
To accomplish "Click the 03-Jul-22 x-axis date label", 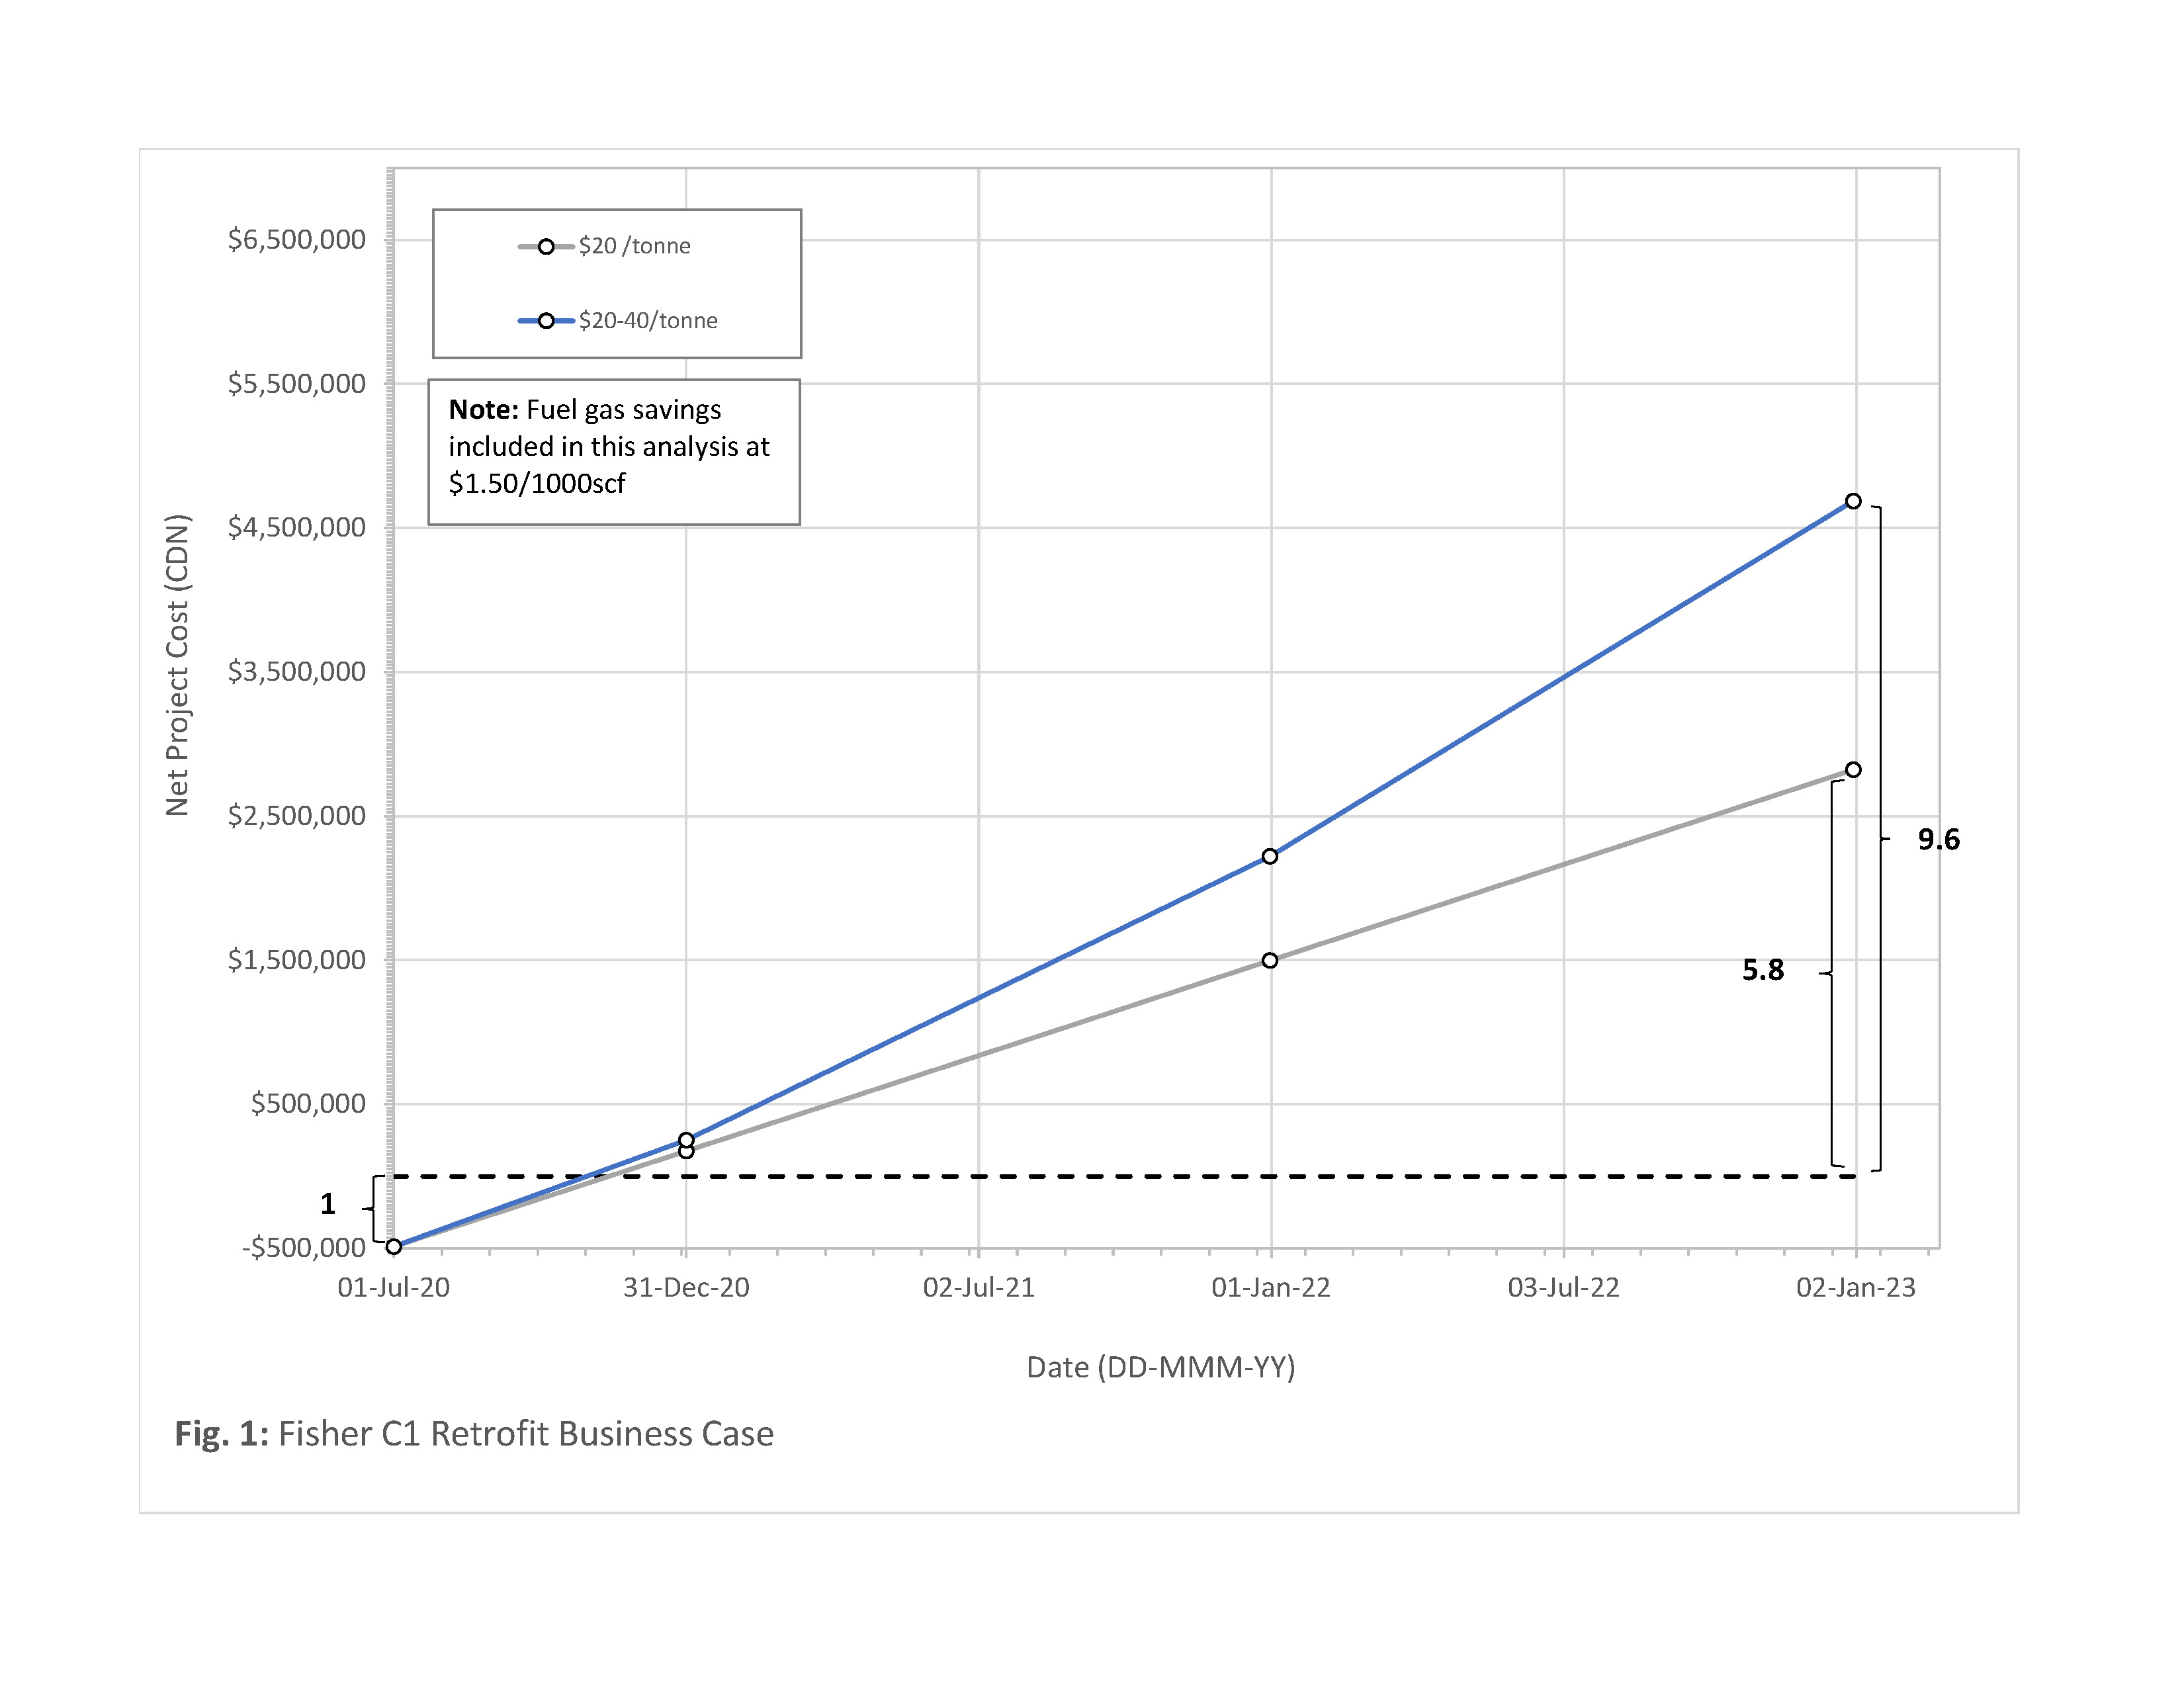I will pyautogui.click(x=1563, y=1288).
